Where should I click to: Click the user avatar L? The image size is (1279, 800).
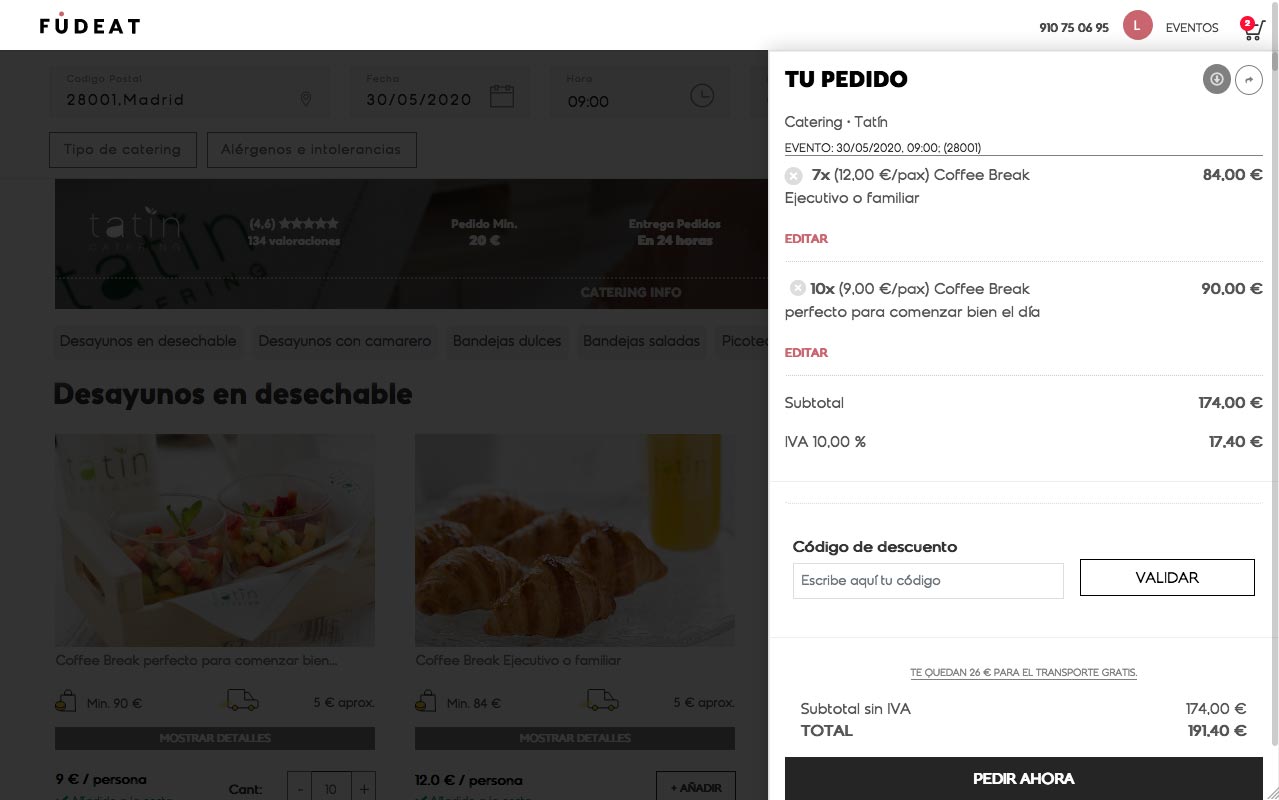click(x=1137, y=26)
